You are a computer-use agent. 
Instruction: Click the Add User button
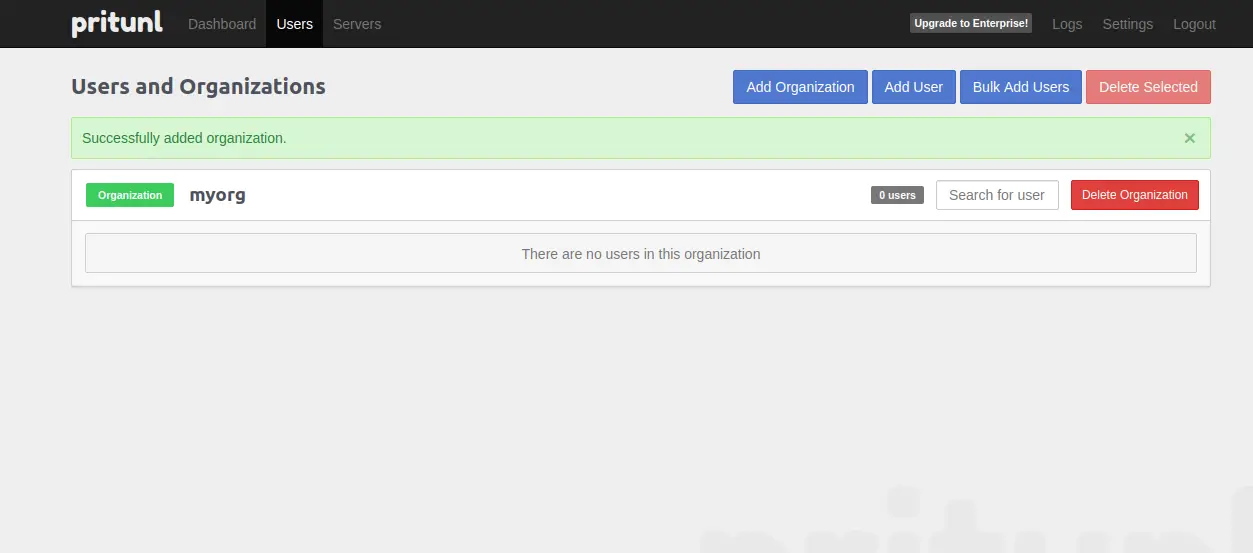pos(913,87)
